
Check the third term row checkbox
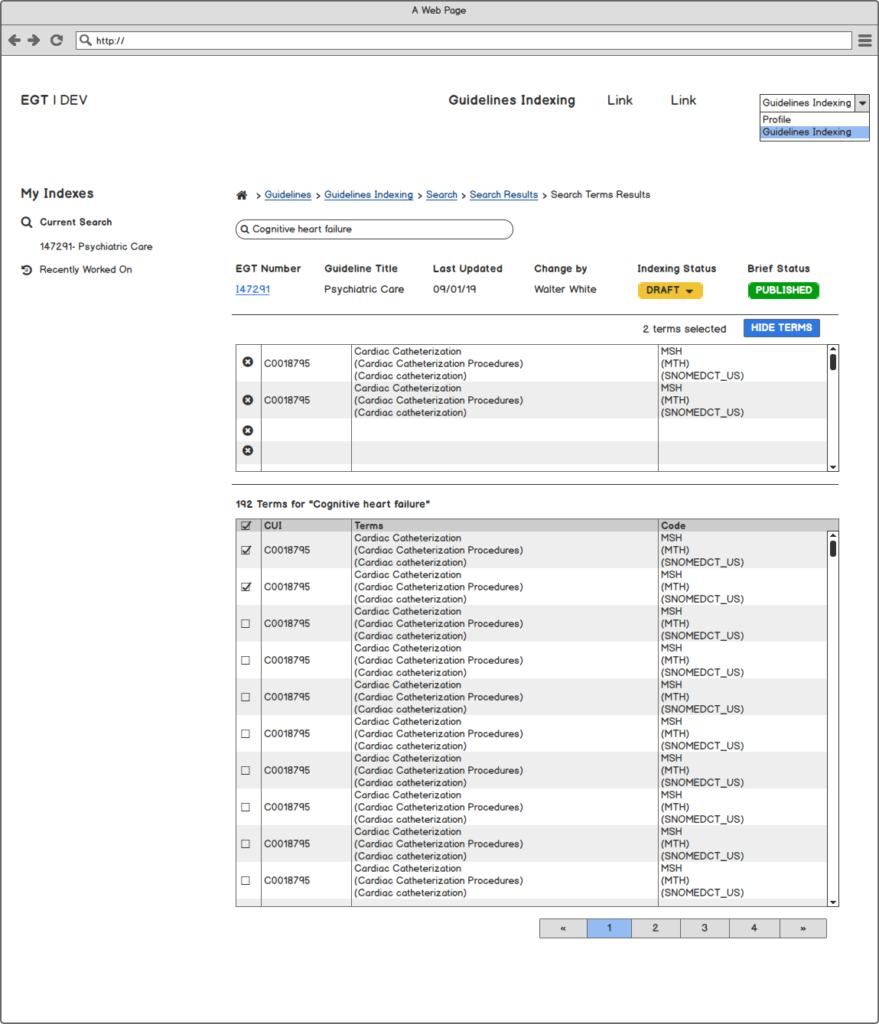coord(246,624)
